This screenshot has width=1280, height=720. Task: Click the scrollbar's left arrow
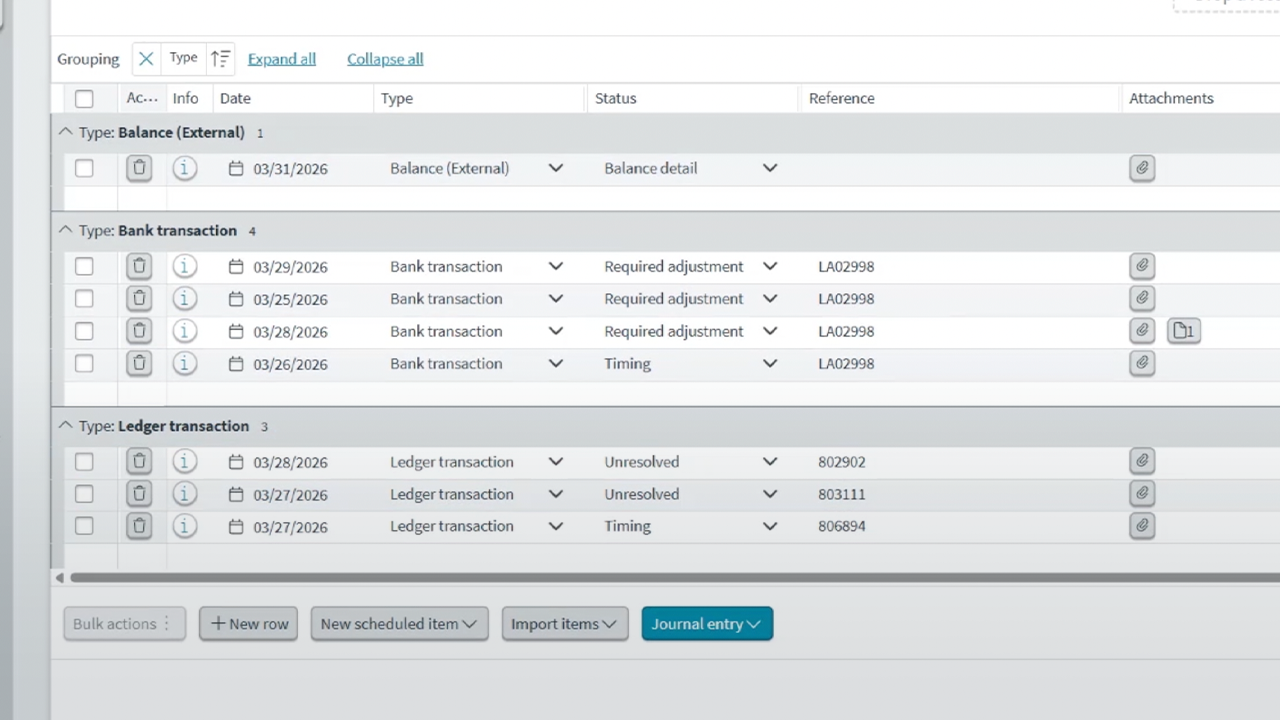point(60,577)
